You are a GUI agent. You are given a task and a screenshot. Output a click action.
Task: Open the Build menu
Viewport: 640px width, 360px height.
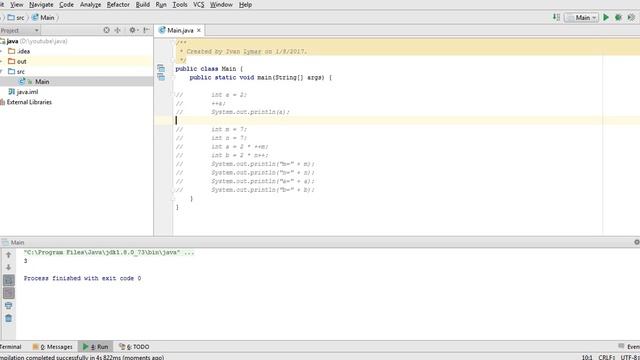tap(142, 4)
